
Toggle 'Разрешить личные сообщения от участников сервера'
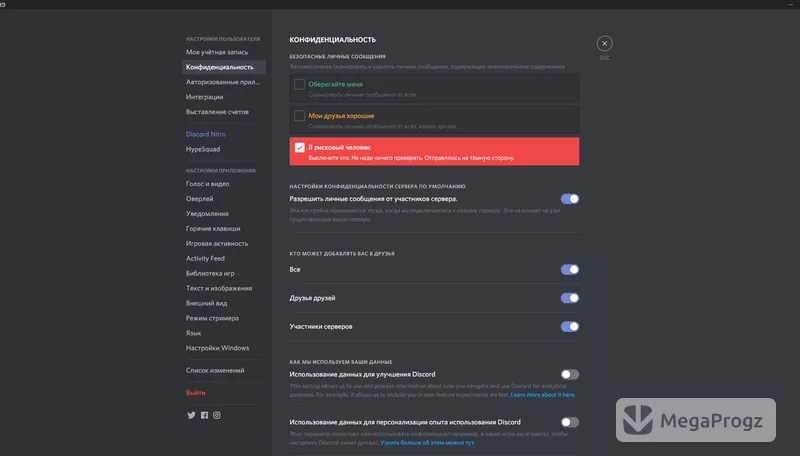569,199
